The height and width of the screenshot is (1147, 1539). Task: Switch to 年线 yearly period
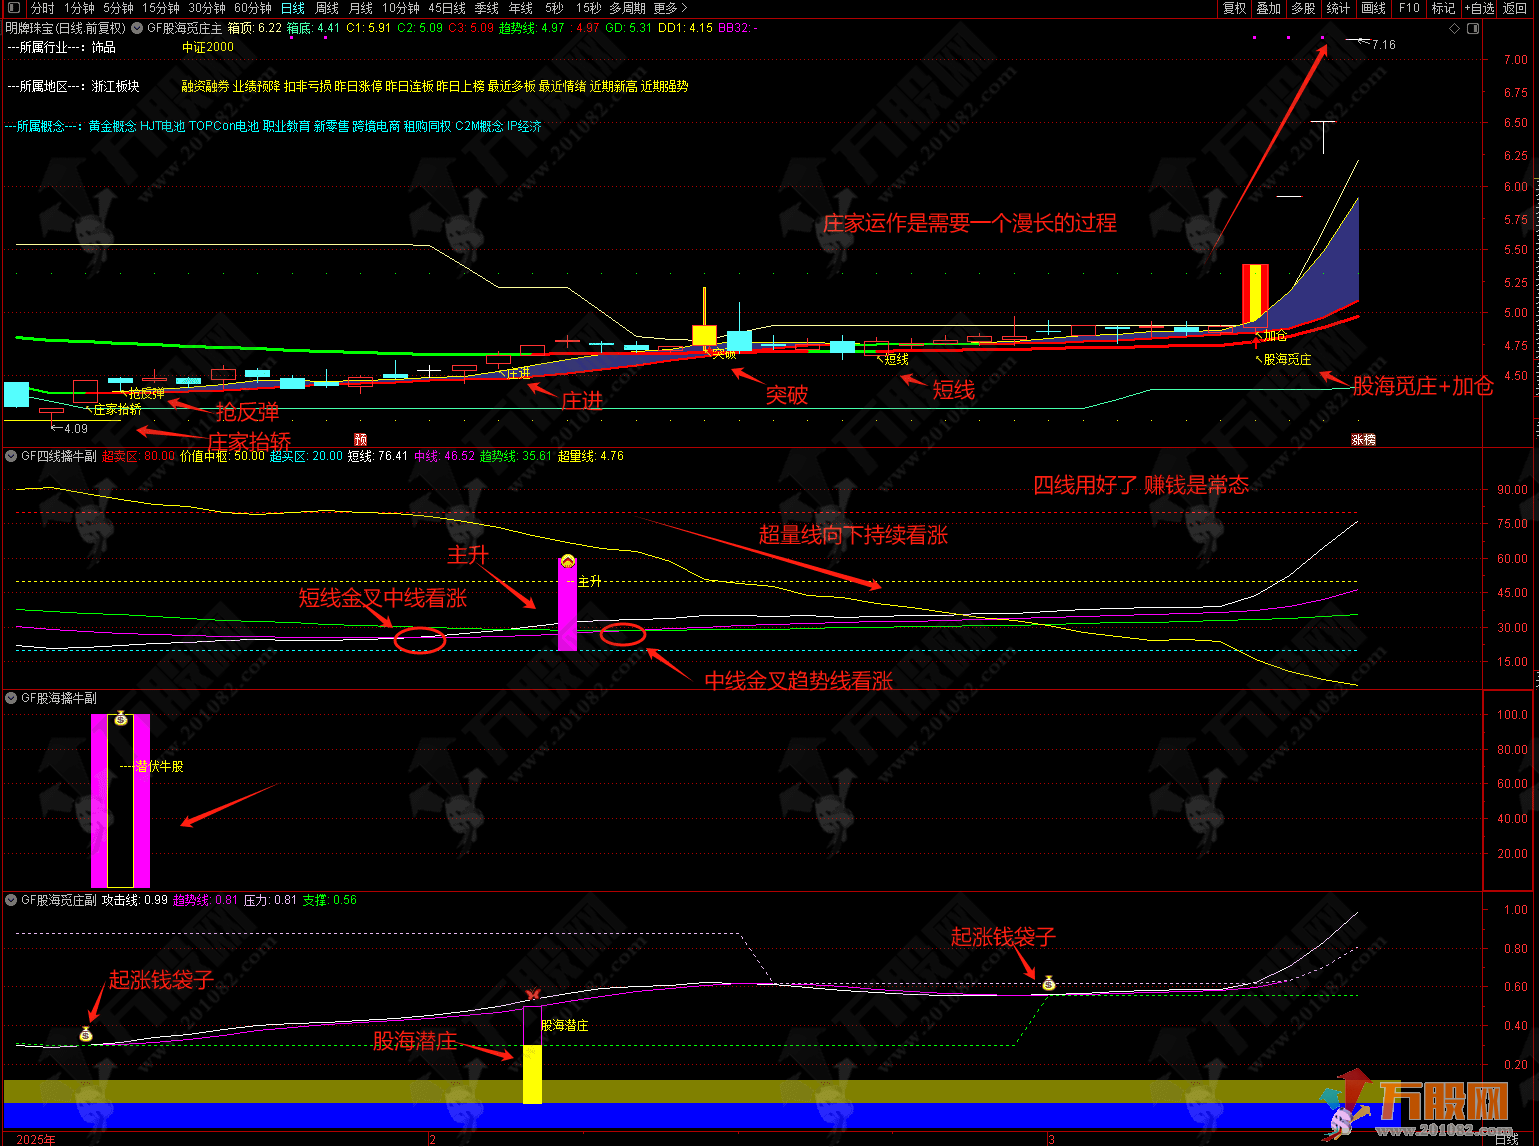pos(521,8)
